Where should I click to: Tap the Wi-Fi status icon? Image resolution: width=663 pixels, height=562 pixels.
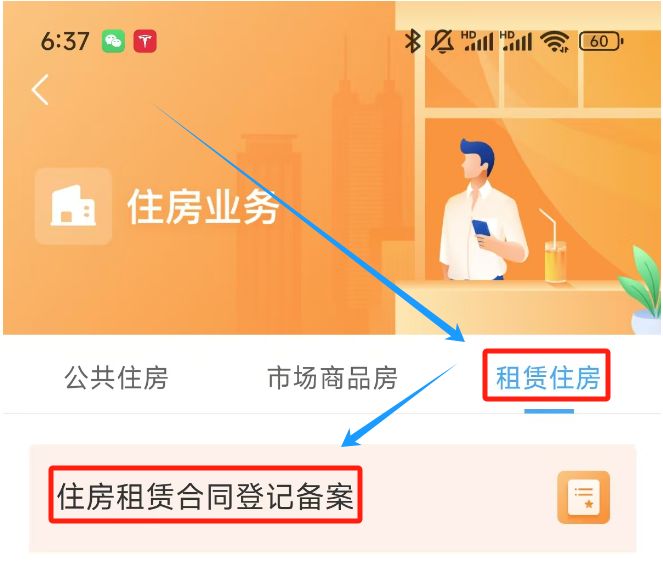point(556,42)
